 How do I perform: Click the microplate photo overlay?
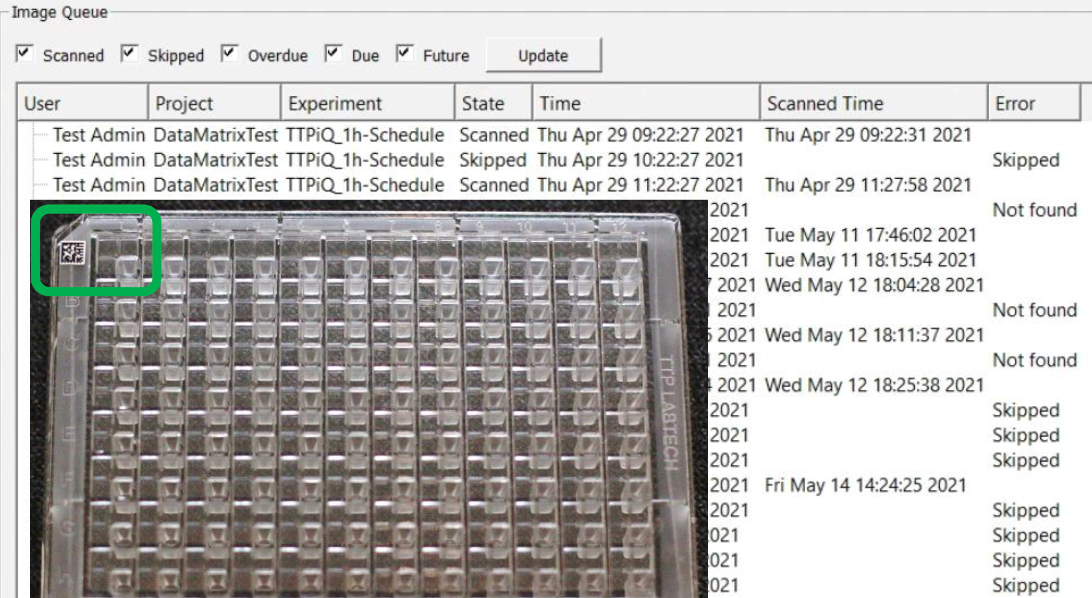(x=369, y=399)
